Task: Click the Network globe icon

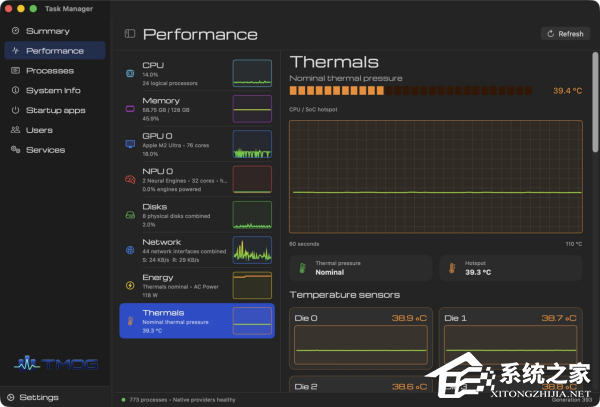Action: tap(130, 250)
